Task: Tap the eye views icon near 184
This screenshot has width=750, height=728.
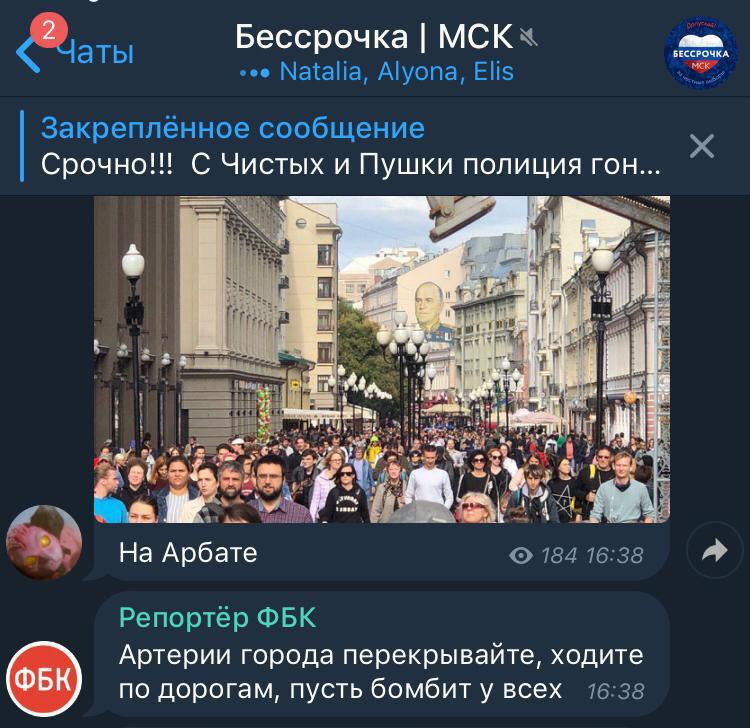Action: (x=521, y=556)
